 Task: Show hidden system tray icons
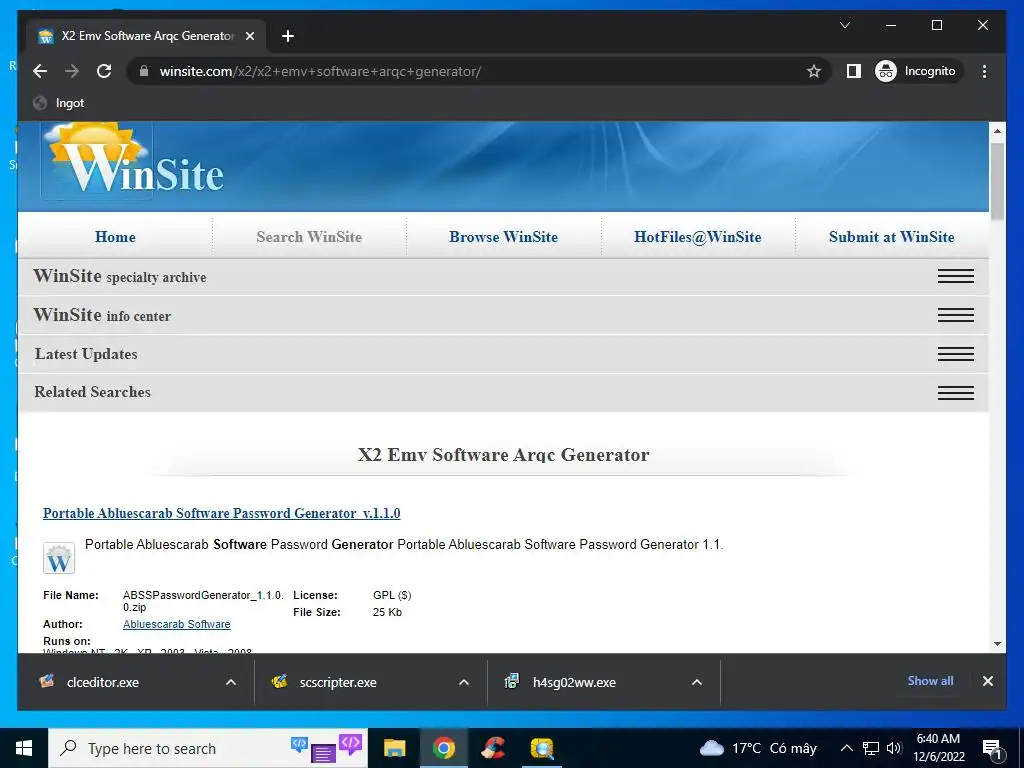(x=846, y=748)
